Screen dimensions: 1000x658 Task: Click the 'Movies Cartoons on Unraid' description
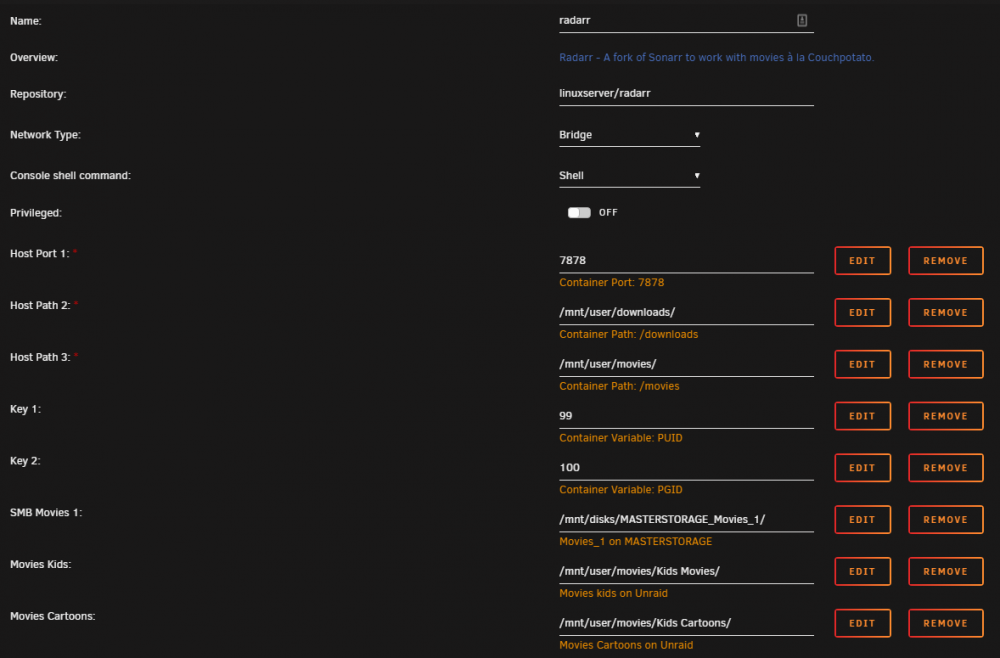tap(626, 645)
